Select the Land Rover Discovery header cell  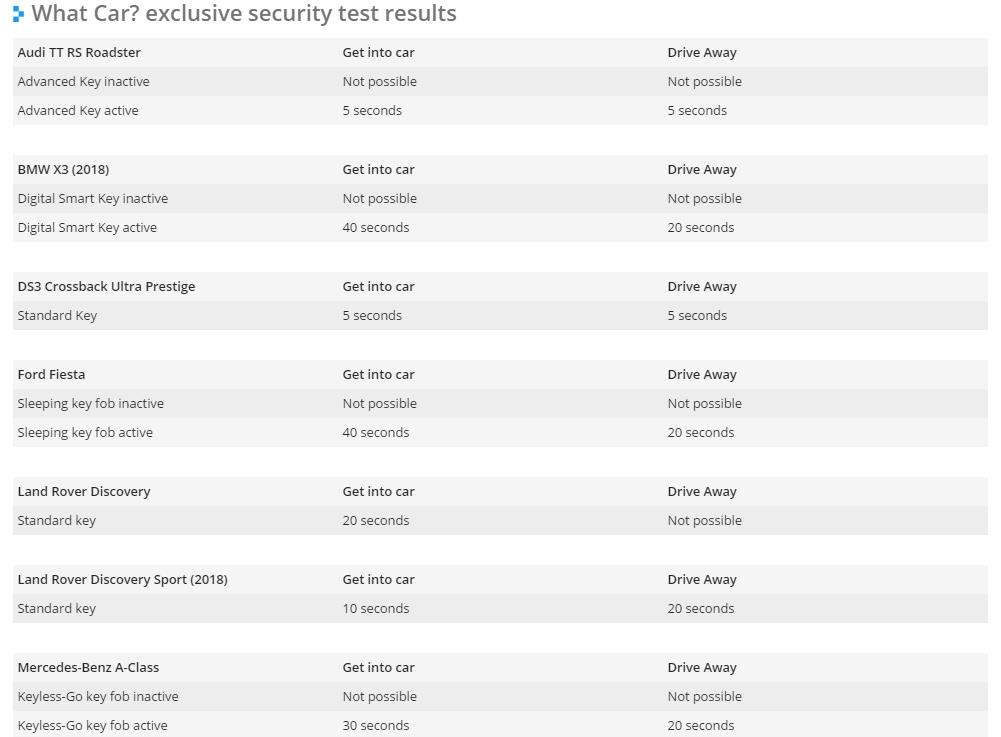pos(84,492)
